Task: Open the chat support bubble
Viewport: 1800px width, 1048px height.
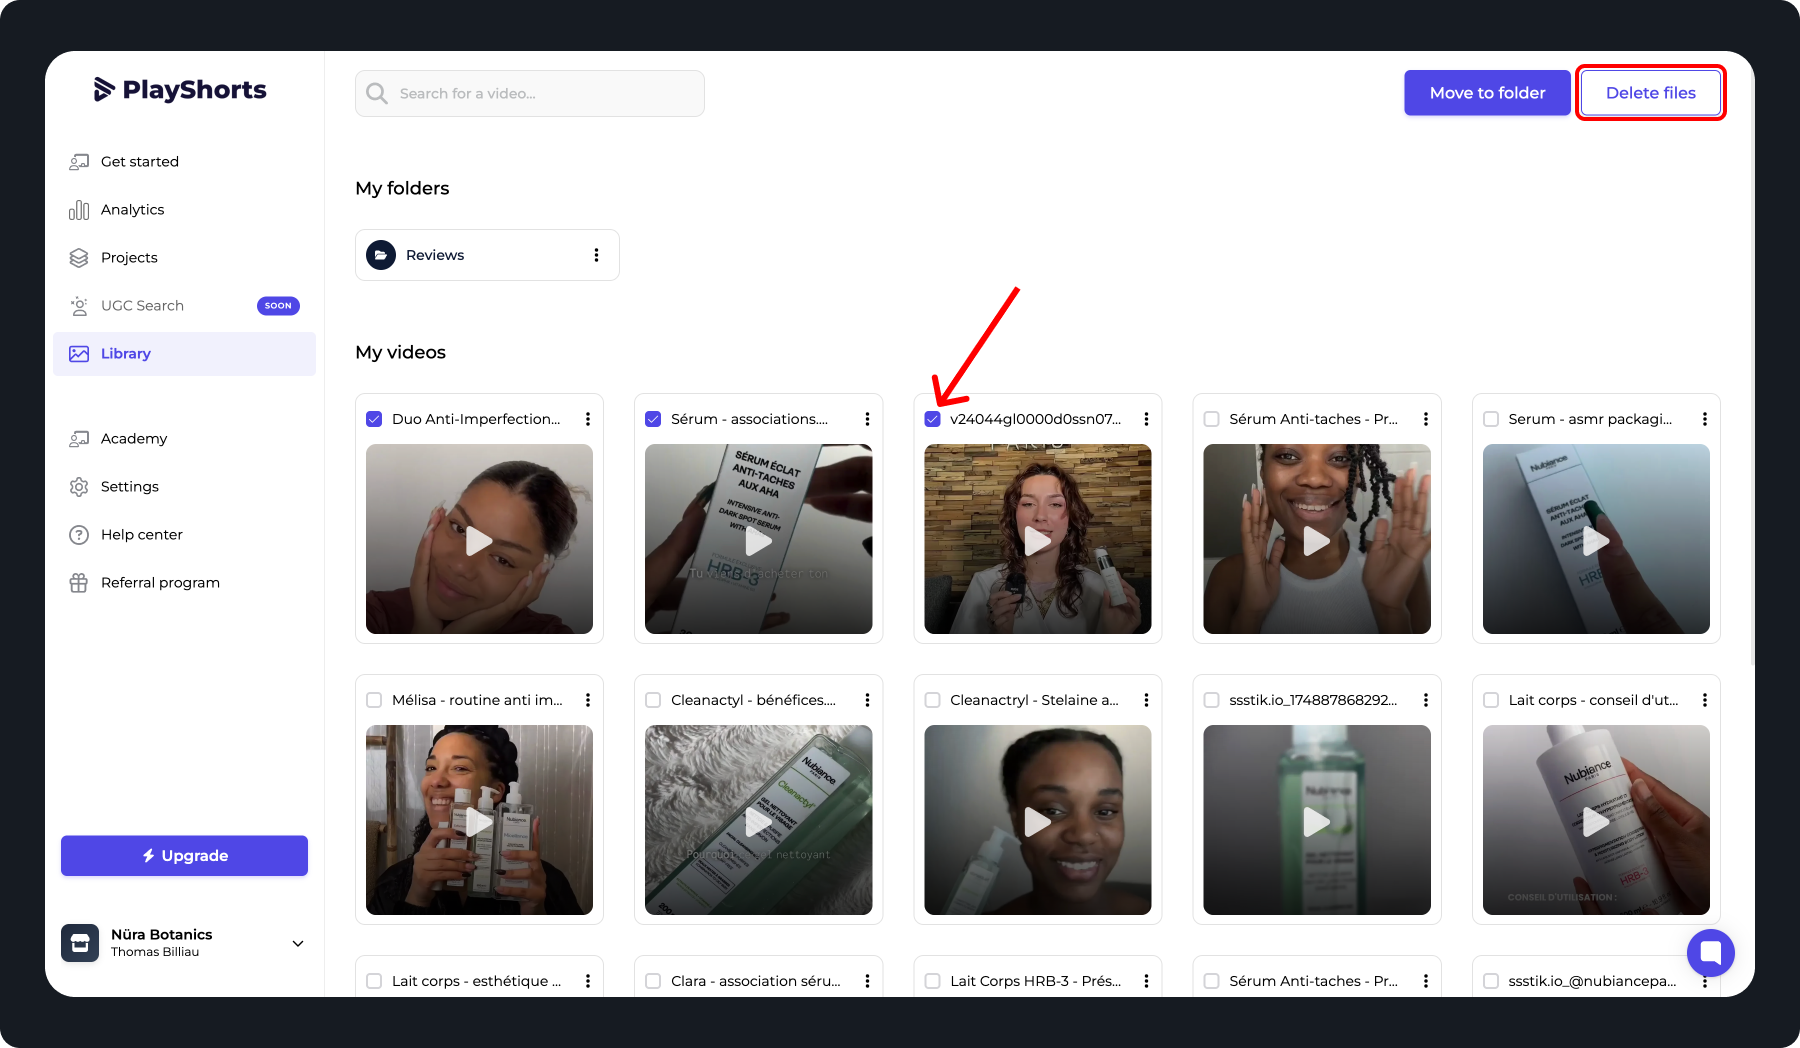Action: [x=1710, y=952]
